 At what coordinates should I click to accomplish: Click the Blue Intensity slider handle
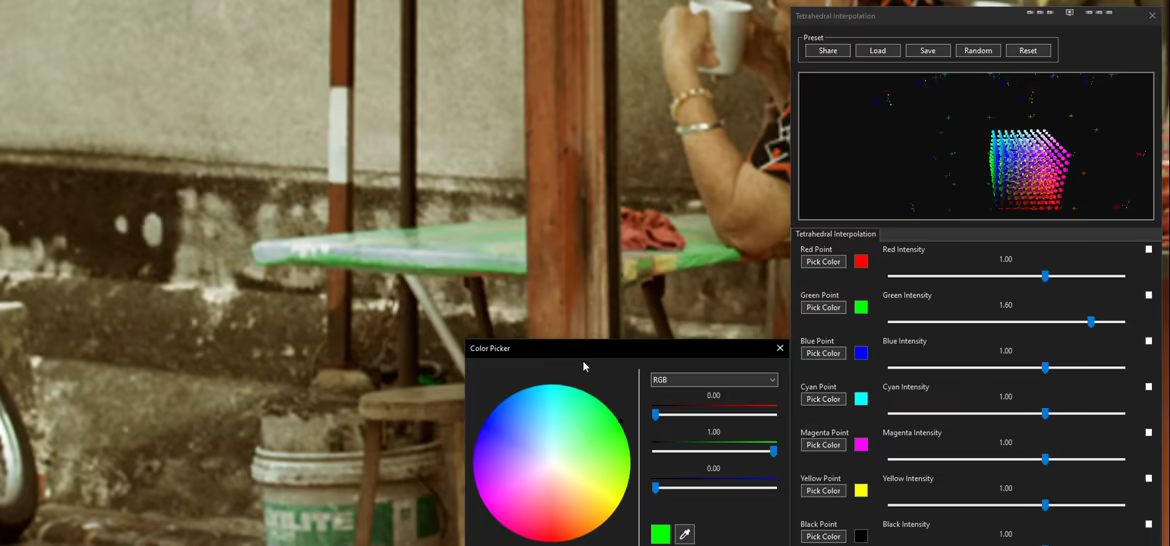1045,368
